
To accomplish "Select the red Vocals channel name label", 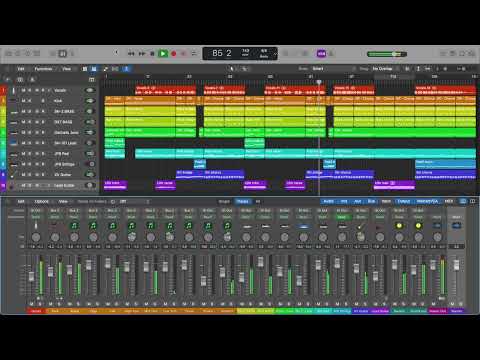I will pyautogui.click(x=36, y=311).
